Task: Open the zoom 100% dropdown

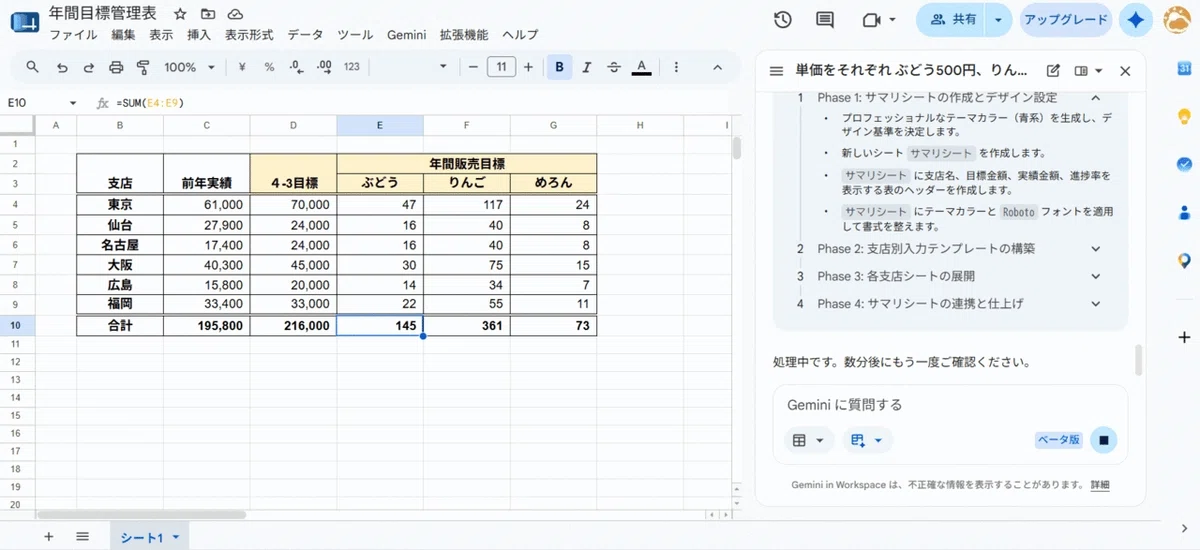Action: pos(190,67)
